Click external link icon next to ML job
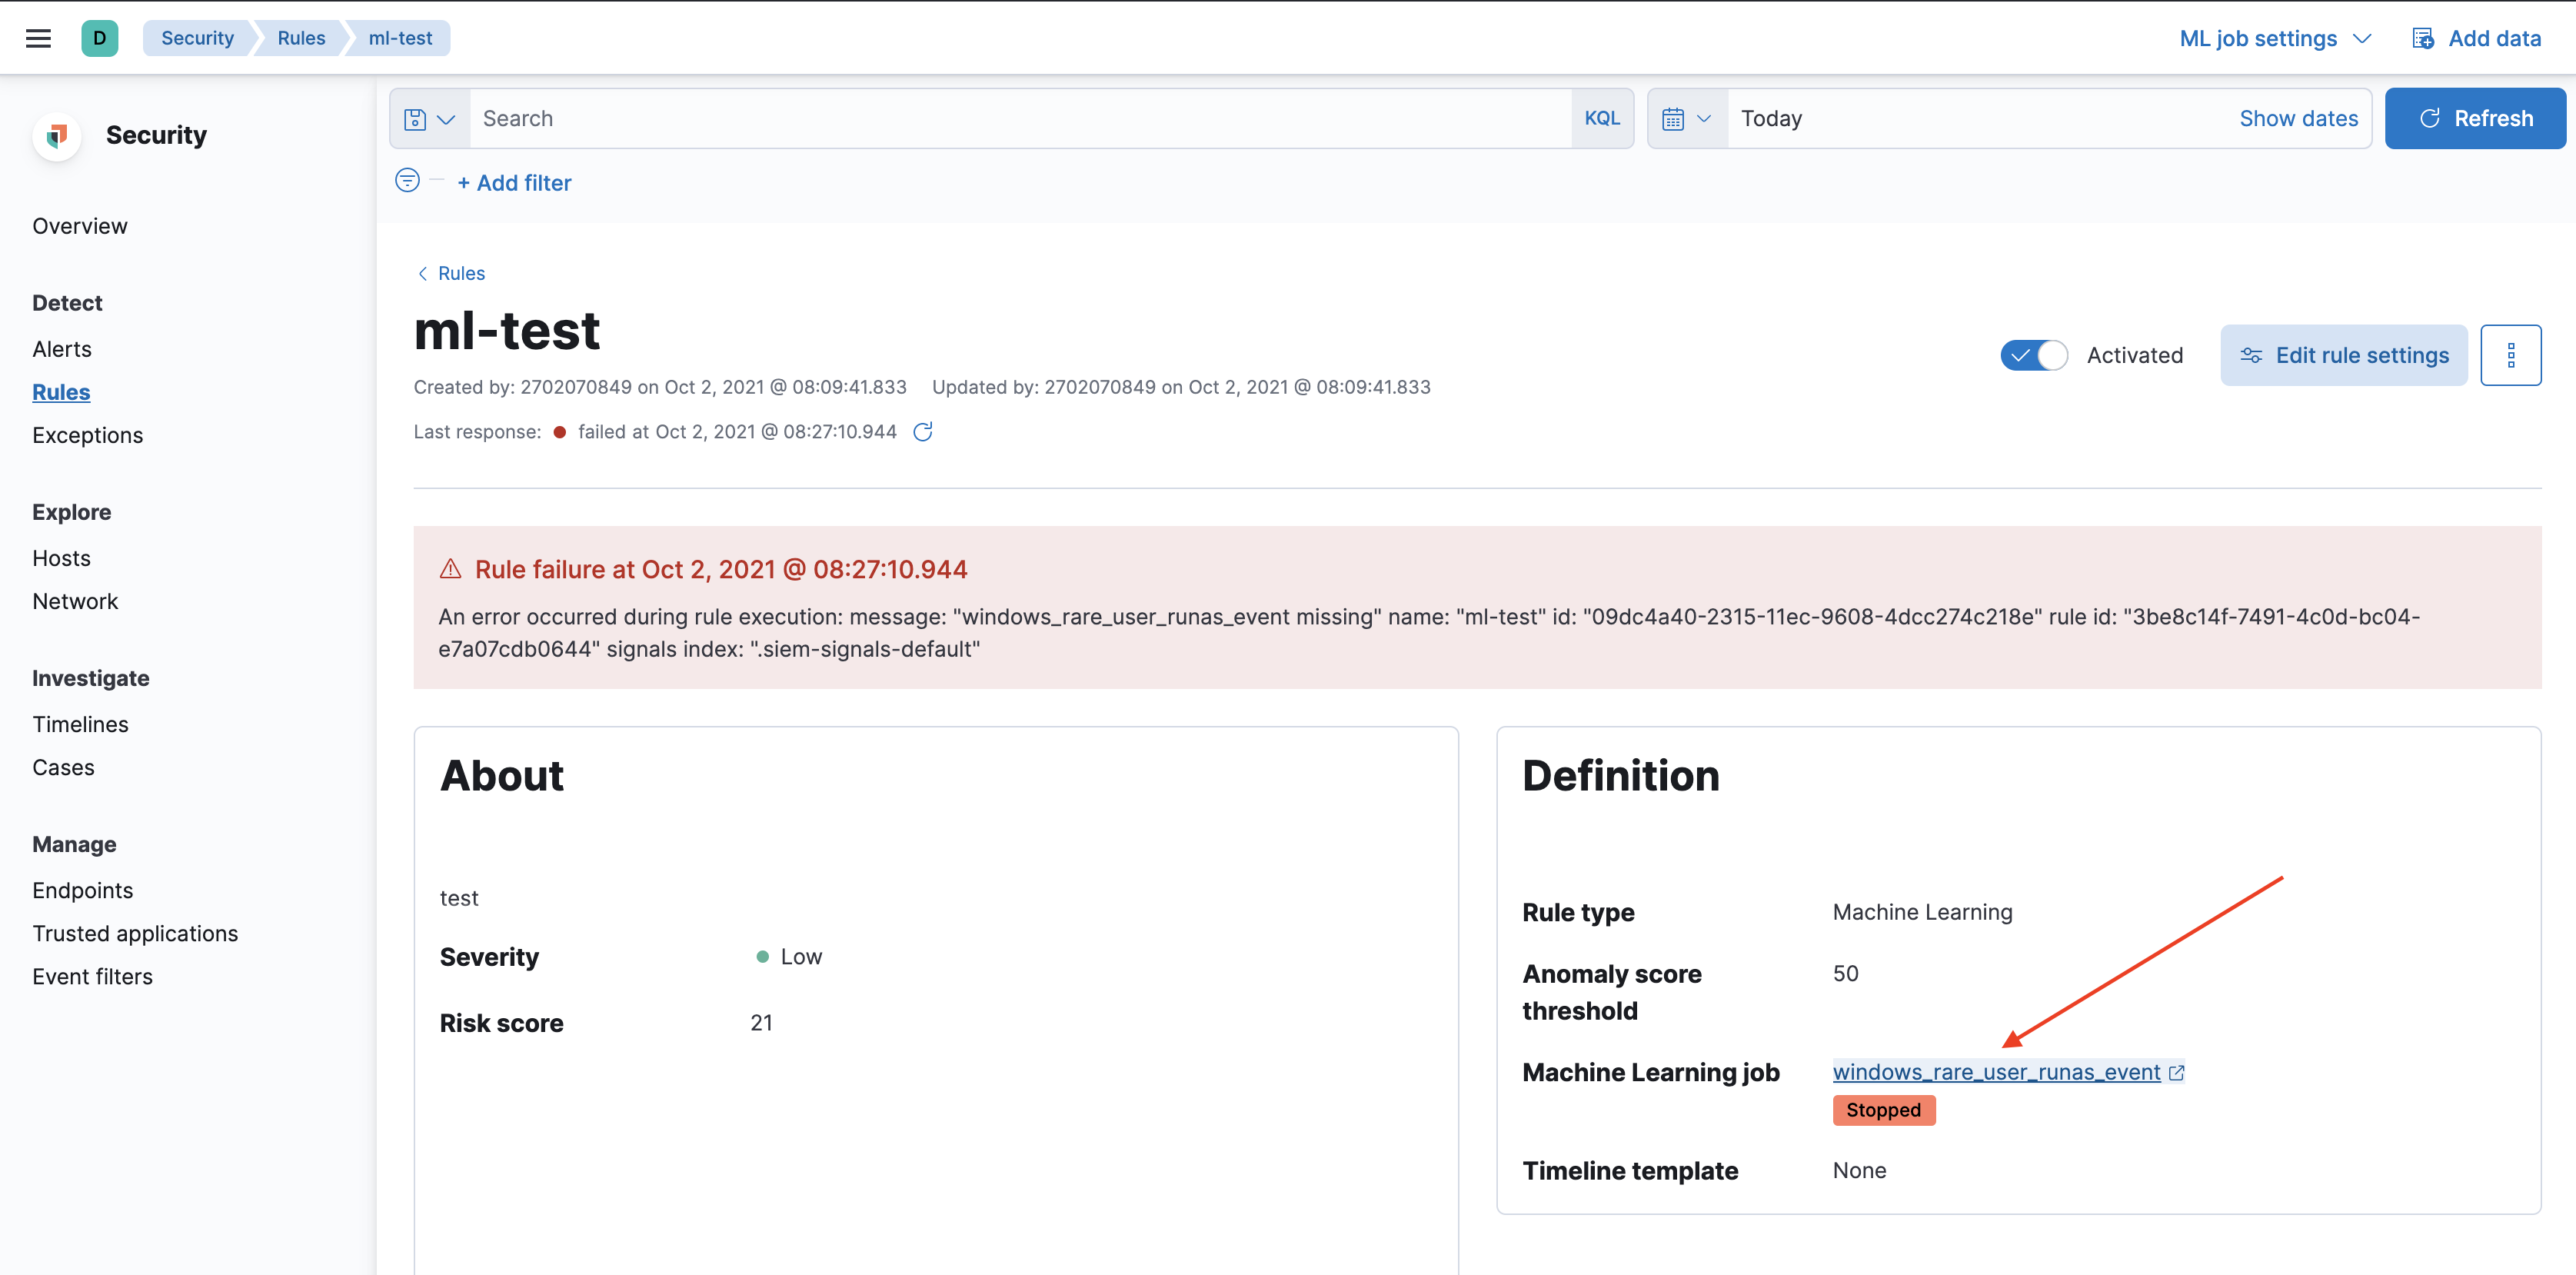 (2176, 1072)
